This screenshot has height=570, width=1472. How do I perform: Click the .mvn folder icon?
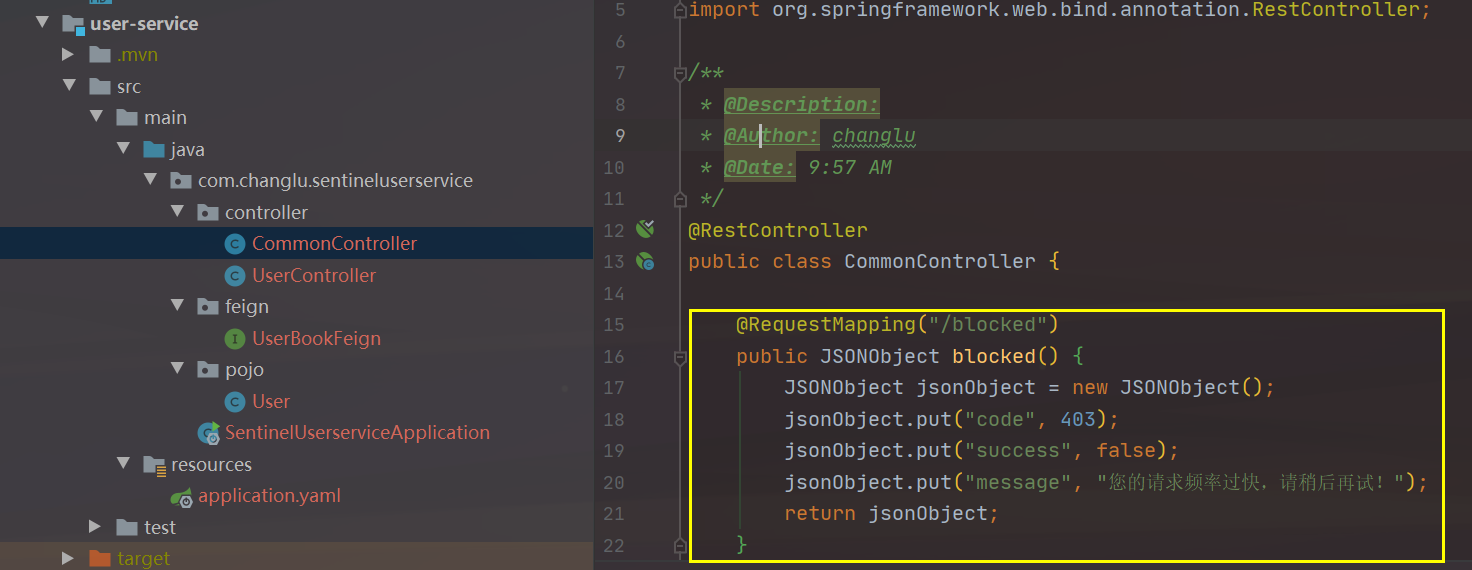(x=100, y=54)
